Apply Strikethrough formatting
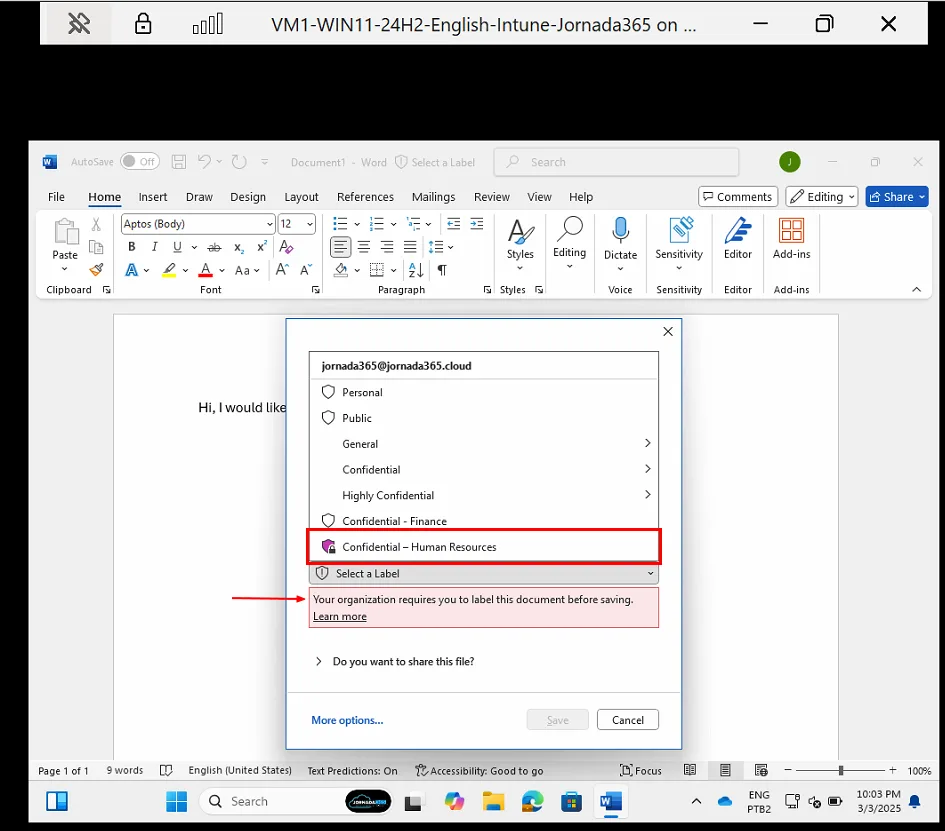 214,247
